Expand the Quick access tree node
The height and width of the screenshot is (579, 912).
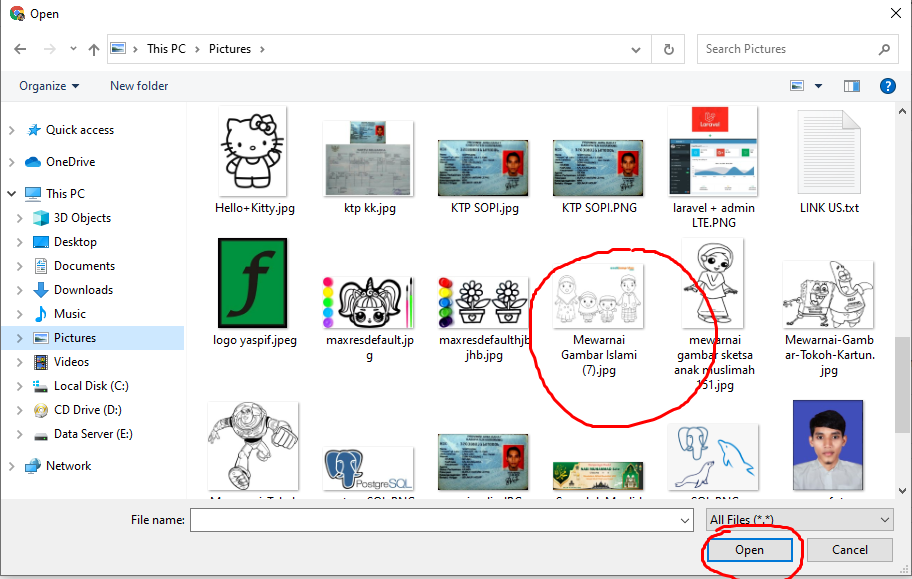point(12,130)
